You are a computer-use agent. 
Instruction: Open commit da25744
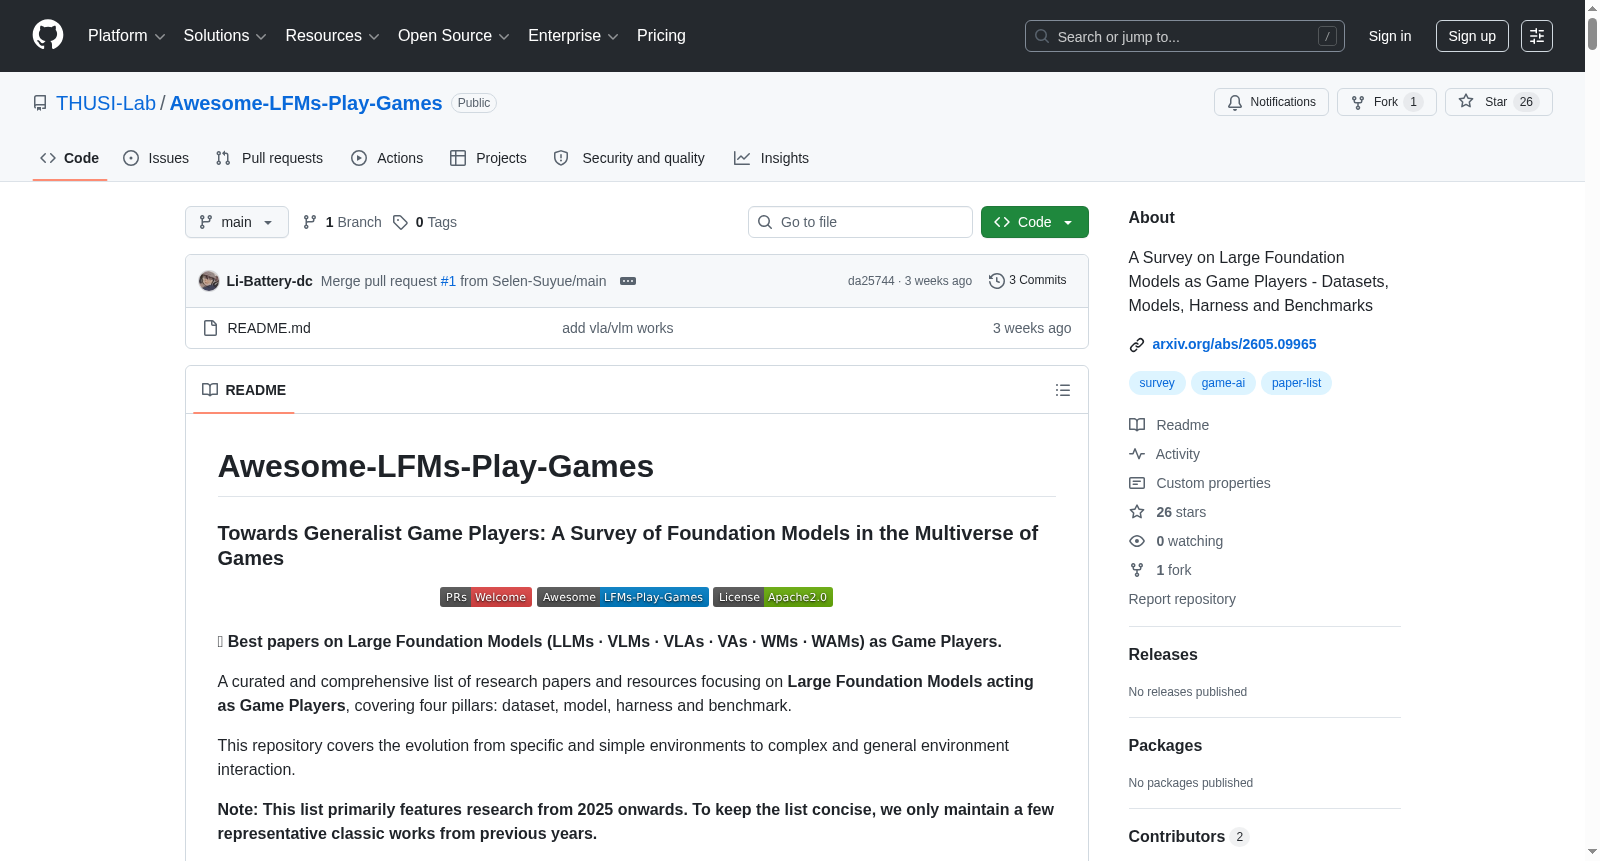coord(871,281)
